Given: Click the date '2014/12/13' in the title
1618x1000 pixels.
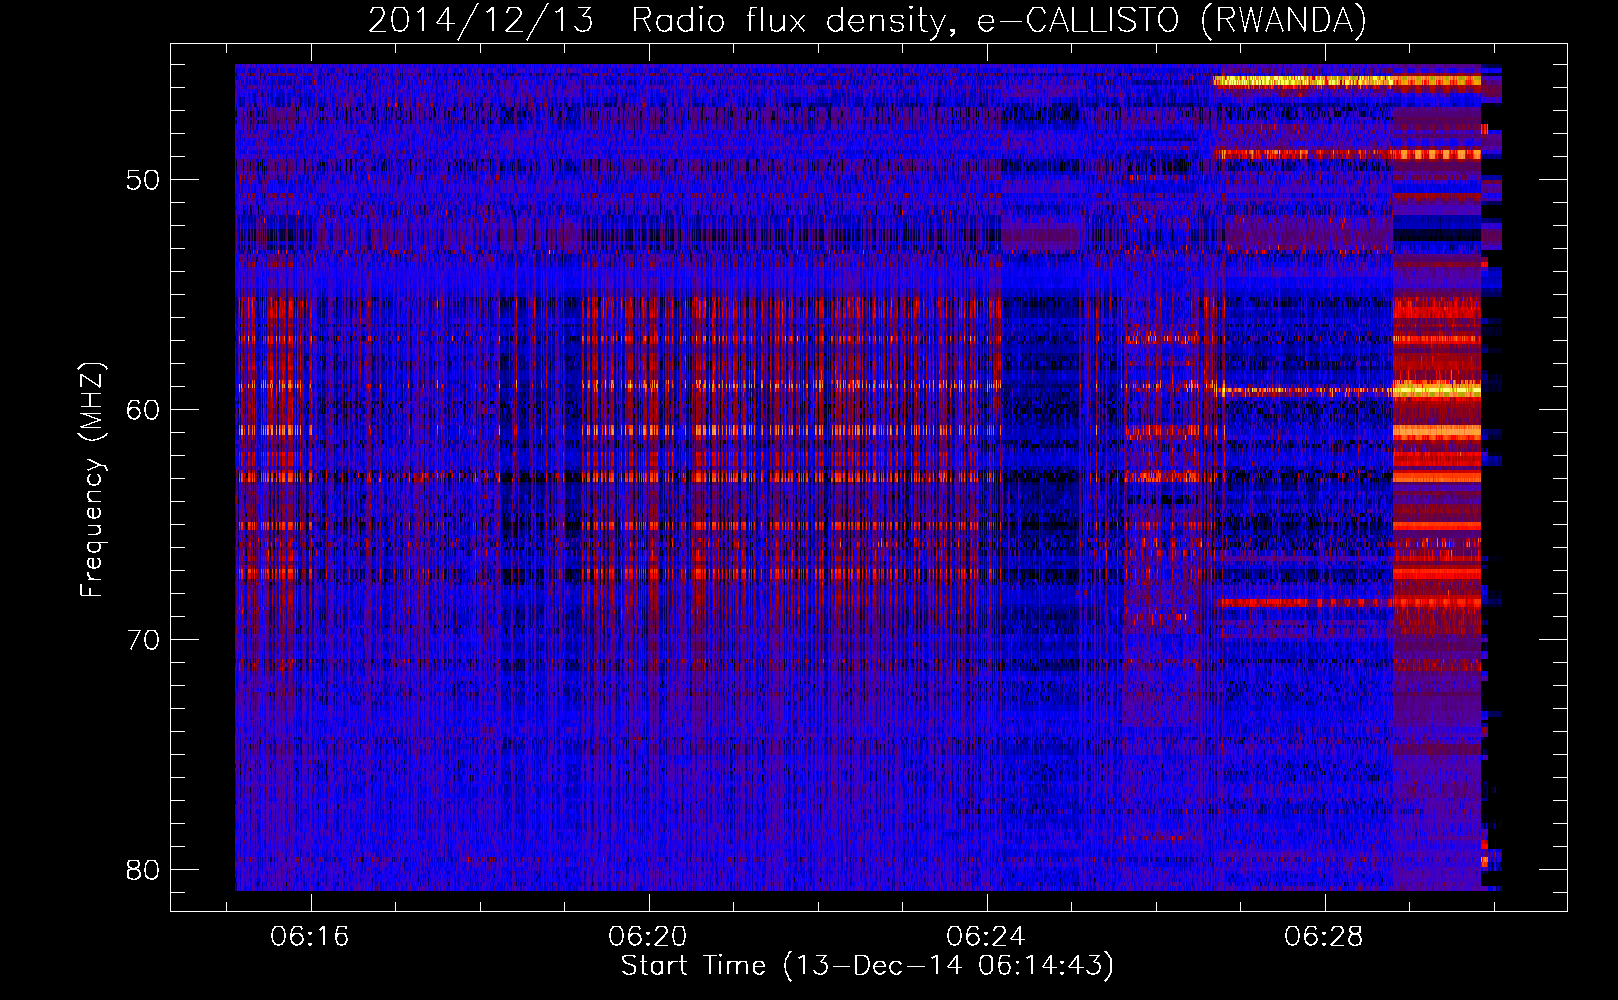Looking at the screenshot, I should (481, 21).
